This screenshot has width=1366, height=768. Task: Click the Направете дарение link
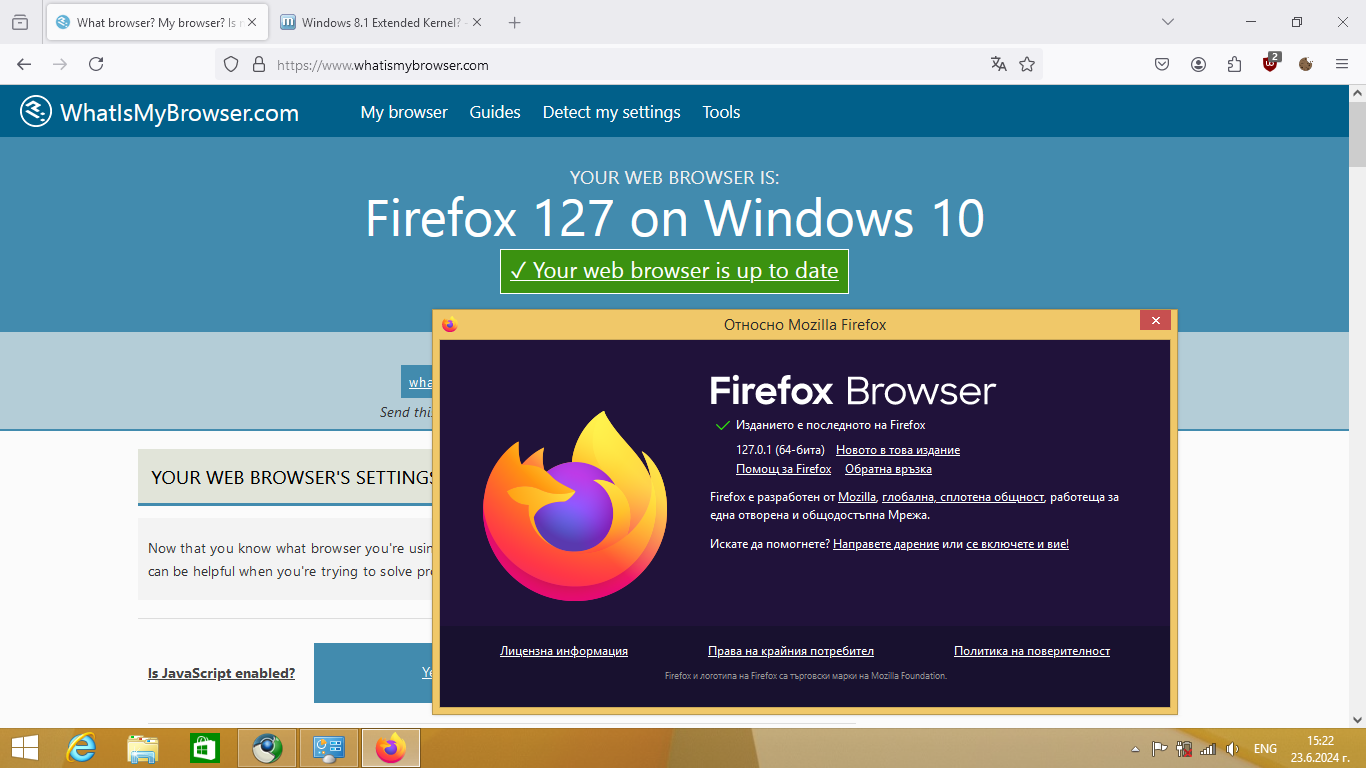pos(886,544)
